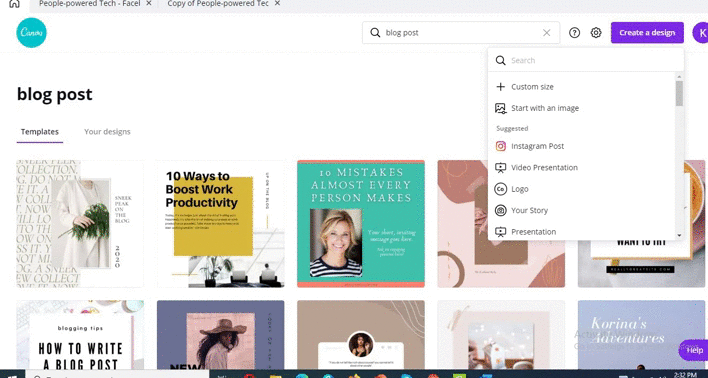Pick Presentation from the dropdown list
708x378 pixels.
[x=533, y=232]
